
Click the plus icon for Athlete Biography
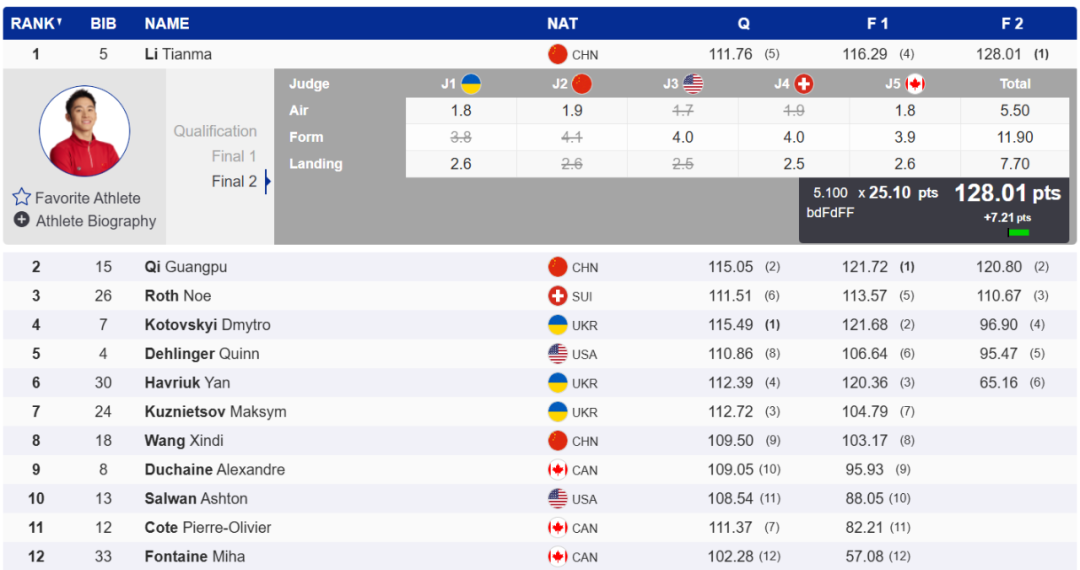[x=21, y=220]
